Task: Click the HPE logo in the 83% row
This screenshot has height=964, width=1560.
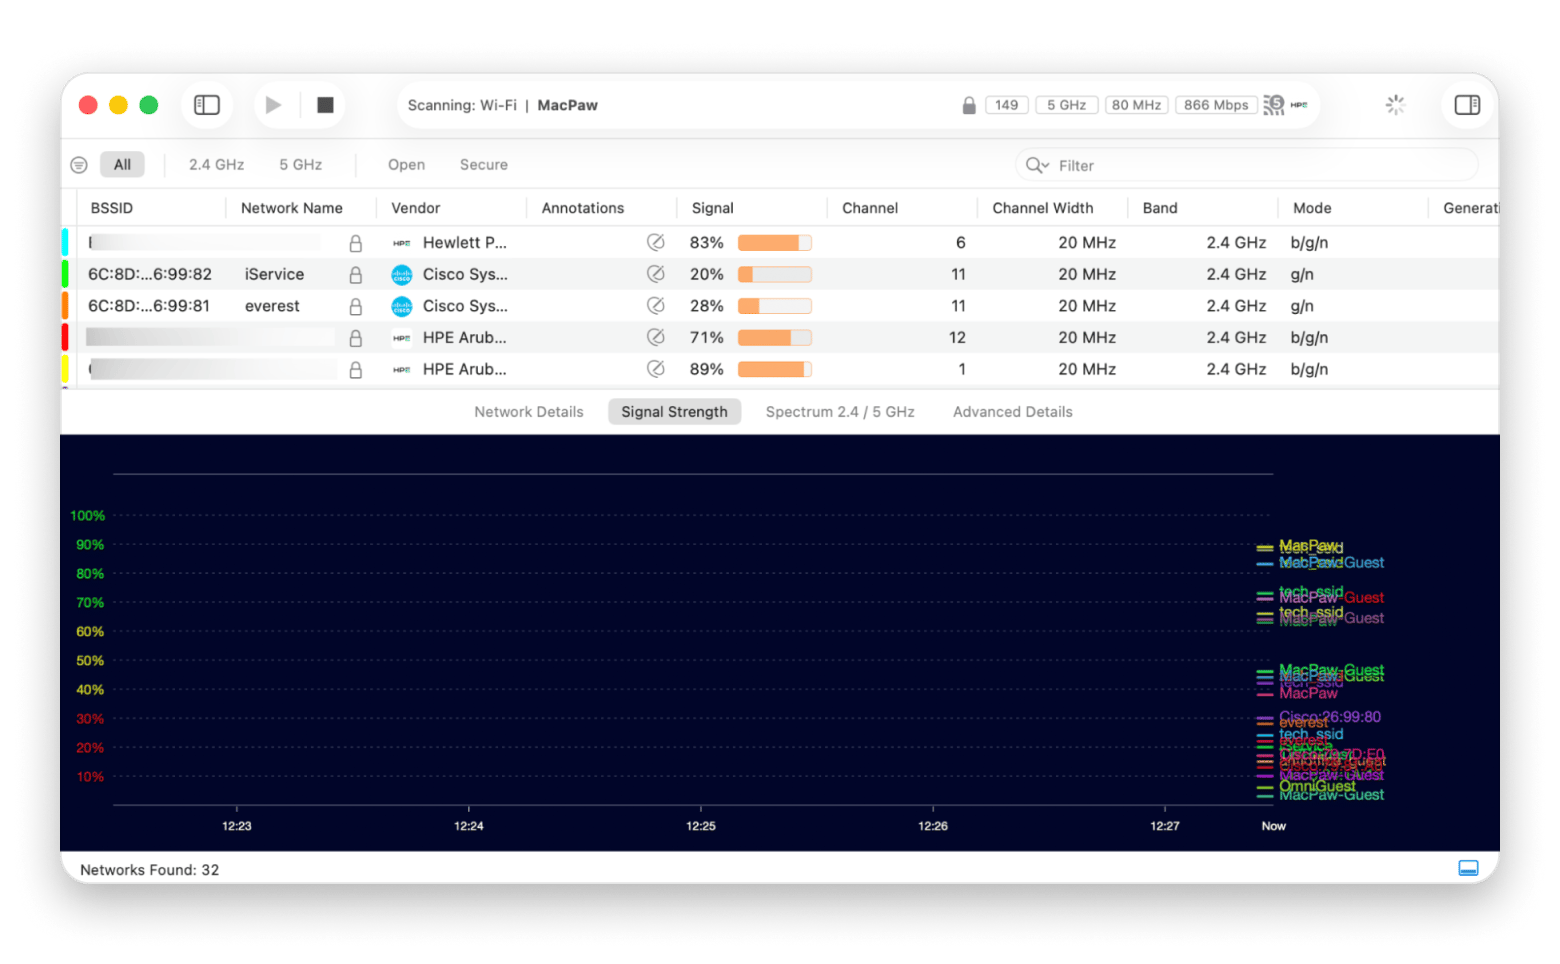Action: pyautogui.click(x=402, y=243)
